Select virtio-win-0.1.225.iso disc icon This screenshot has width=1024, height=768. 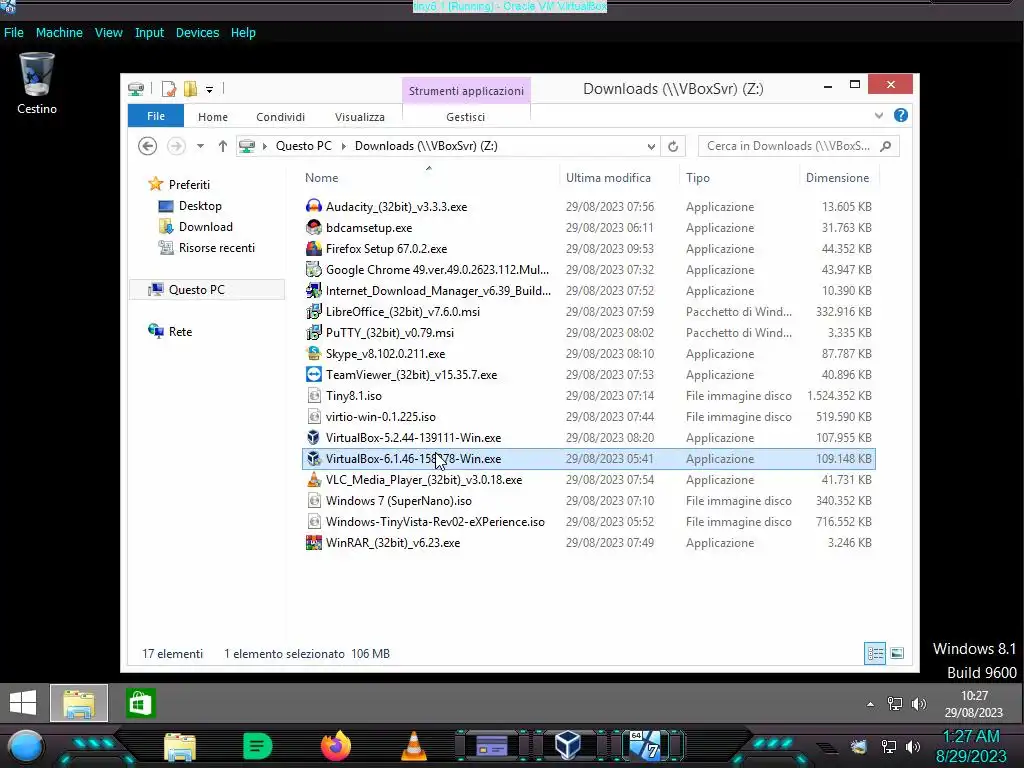313,416
